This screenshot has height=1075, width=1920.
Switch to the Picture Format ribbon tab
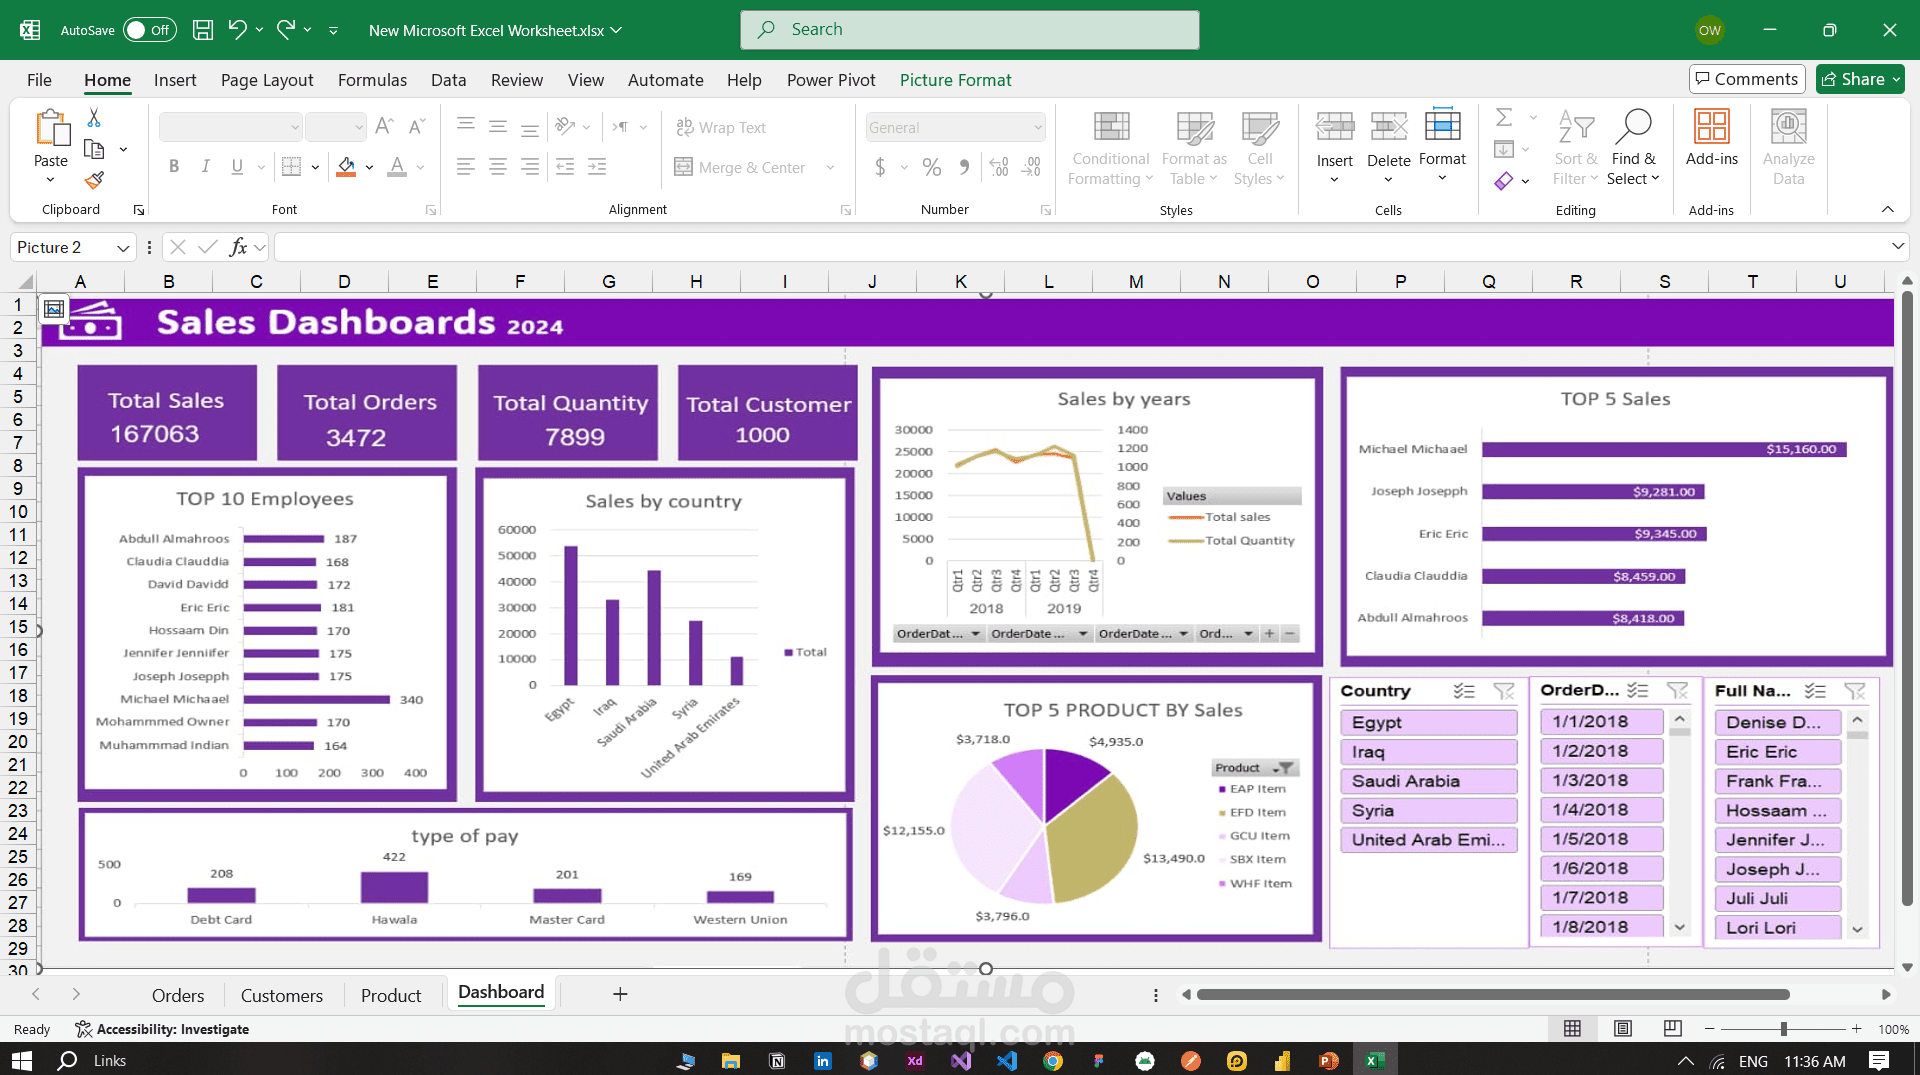click(955, 80)
